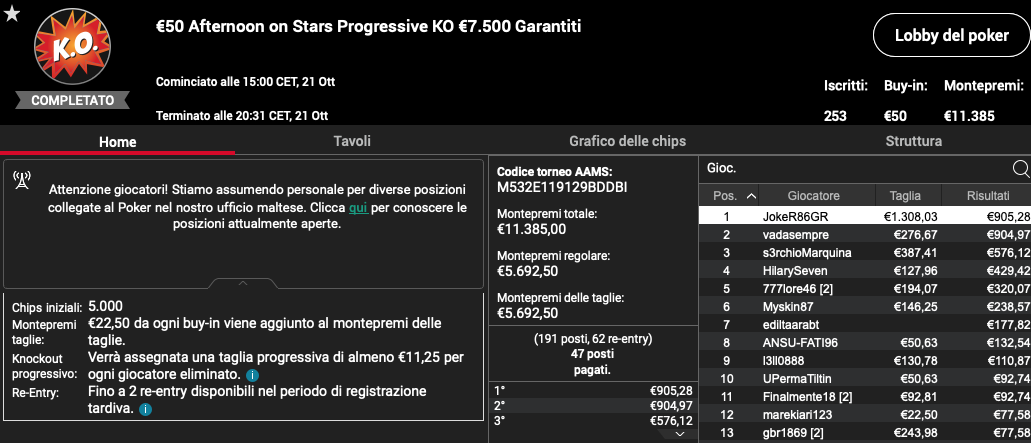This screenshot has width=1031, height=443.
Task: Sort players by Risultati column
Action: (988, 196)
